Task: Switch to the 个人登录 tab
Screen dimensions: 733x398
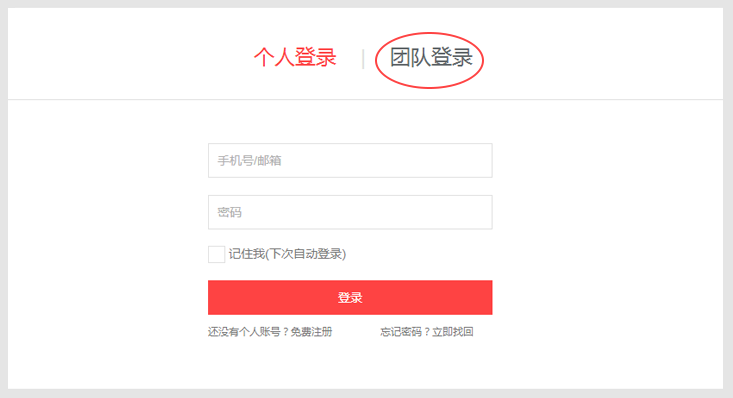Action: coord(295,58)
